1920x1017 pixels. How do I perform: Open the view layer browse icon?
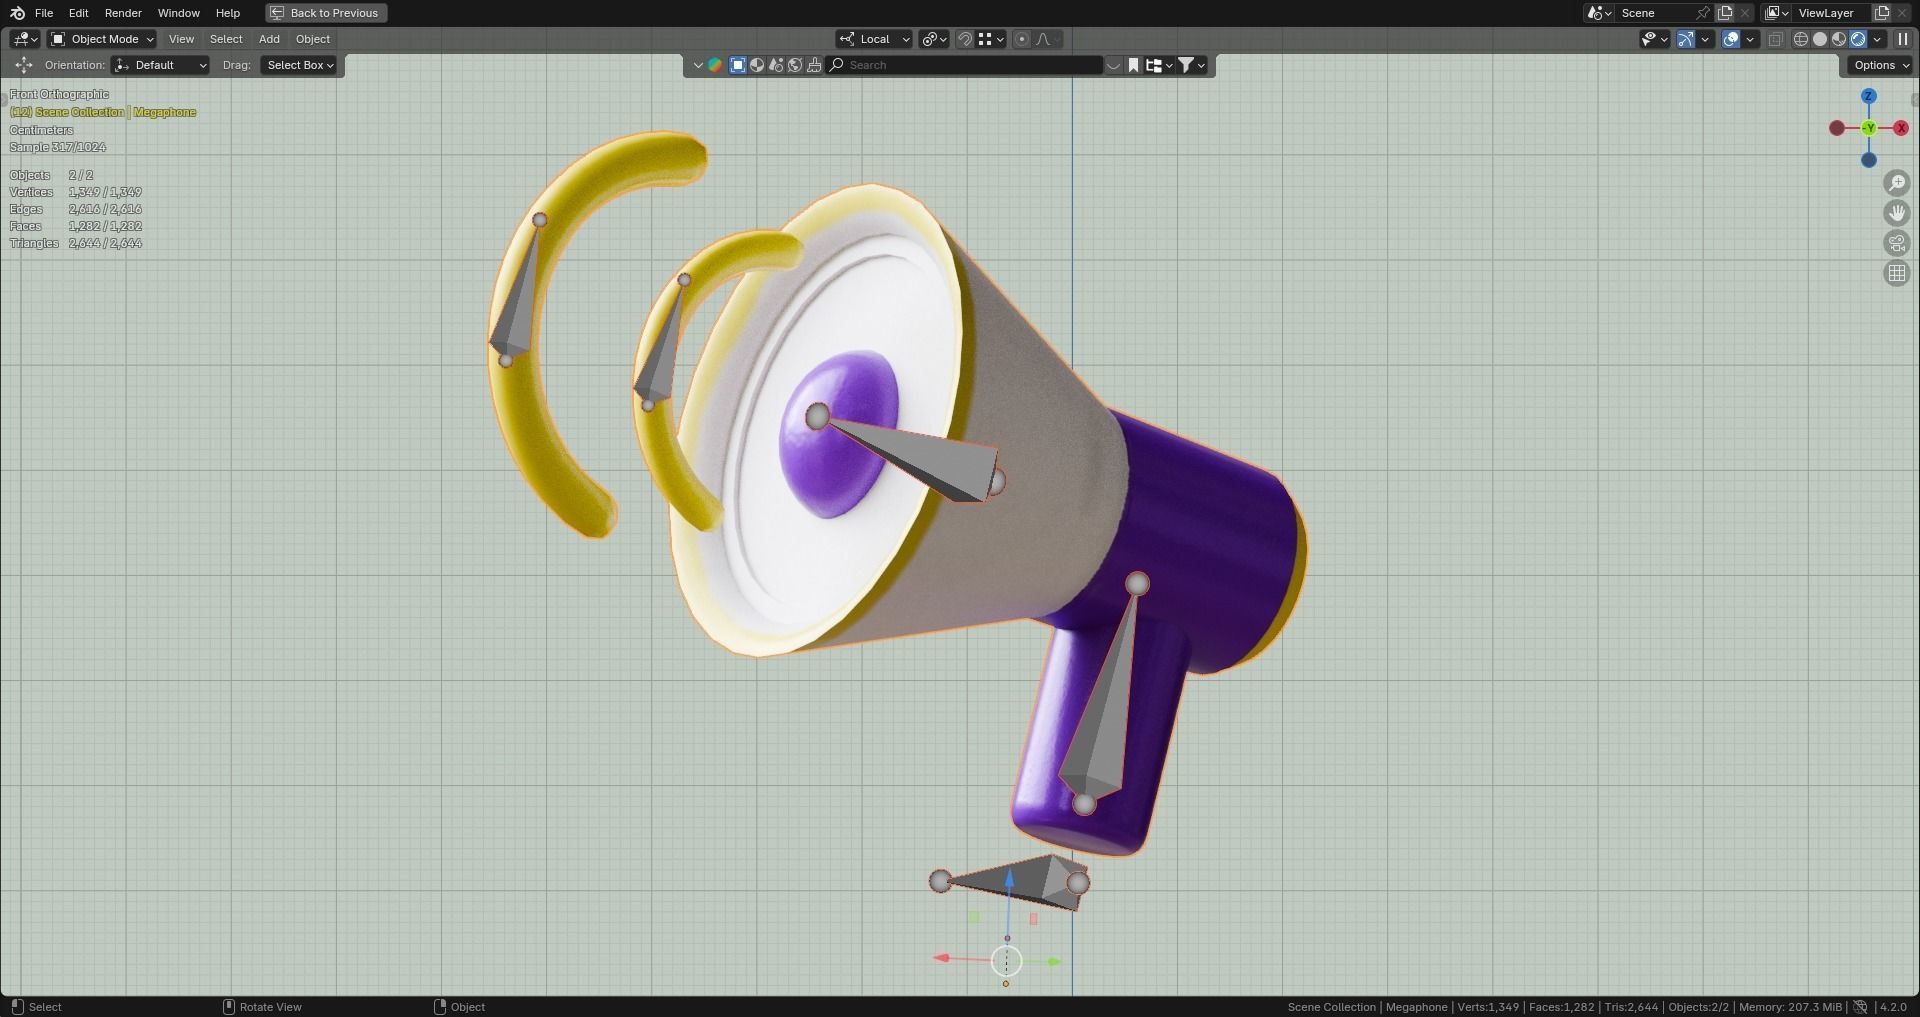click(1777, 13)
